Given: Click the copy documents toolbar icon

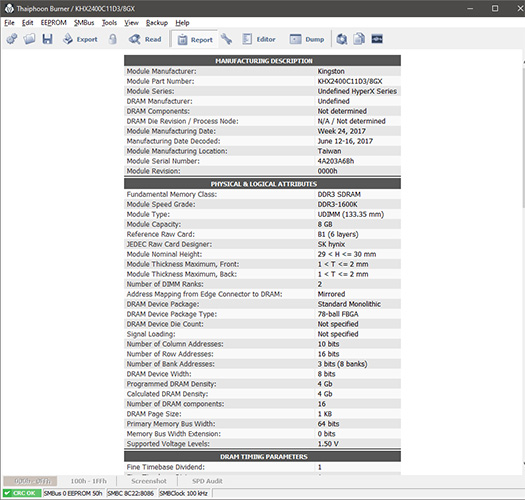Looking at the screenshot, I should click(x=359, y=39).
